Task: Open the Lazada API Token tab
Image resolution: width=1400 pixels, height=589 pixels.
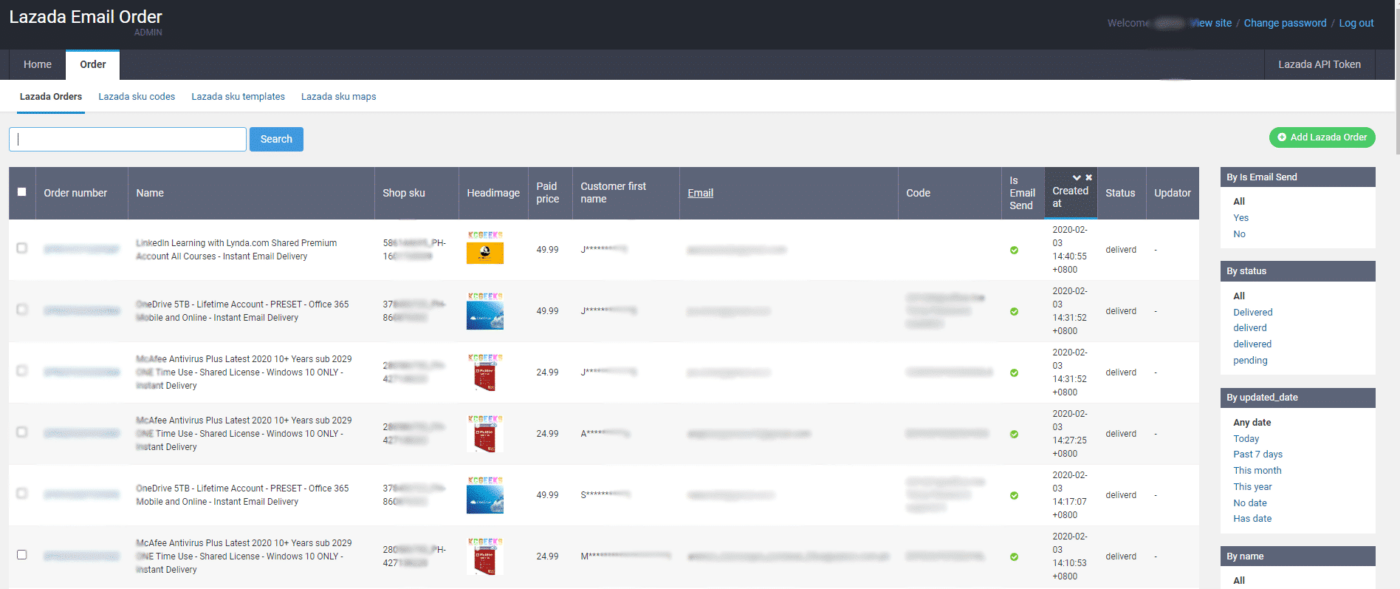Action: tap(1320, 65)
